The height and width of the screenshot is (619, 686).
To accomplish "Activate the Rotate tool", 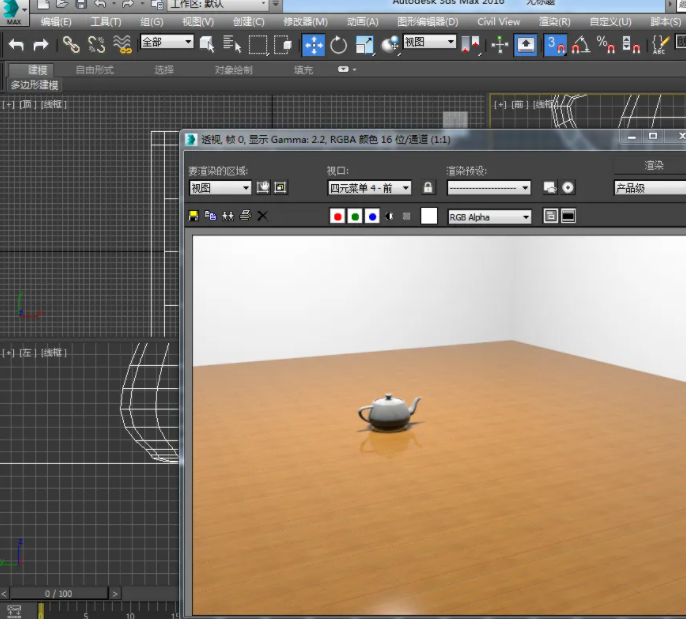I will point(339,44).
